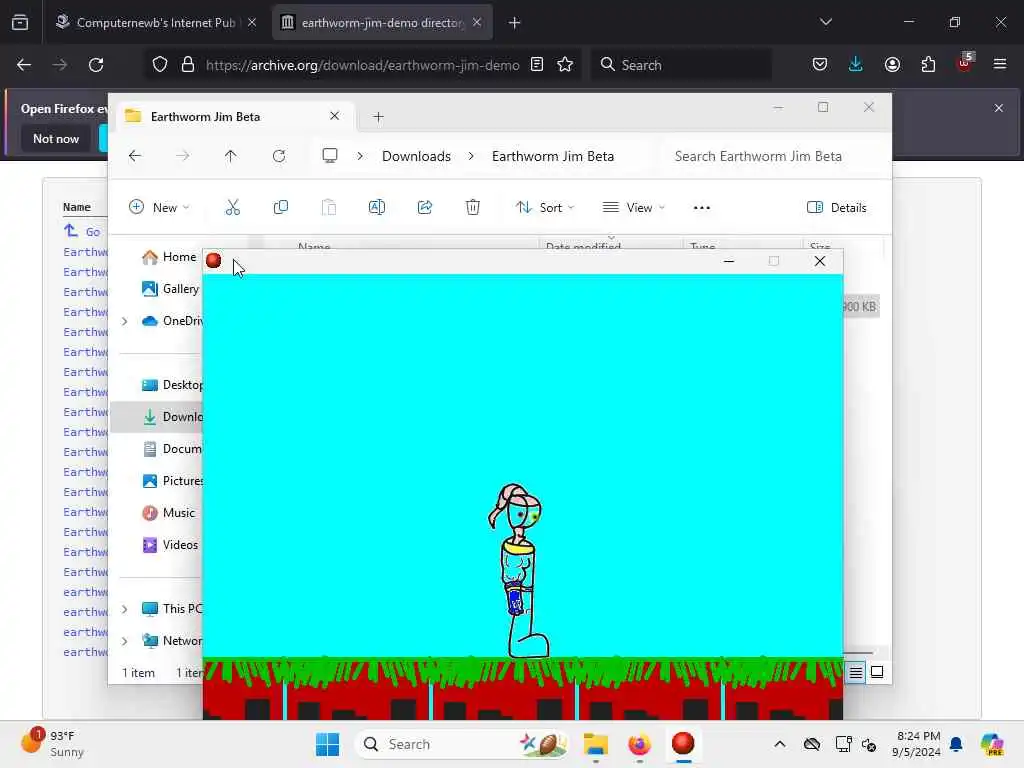Refresh the Explorer folder view
Screen dimensions: 1024x768
pos(279,156)
